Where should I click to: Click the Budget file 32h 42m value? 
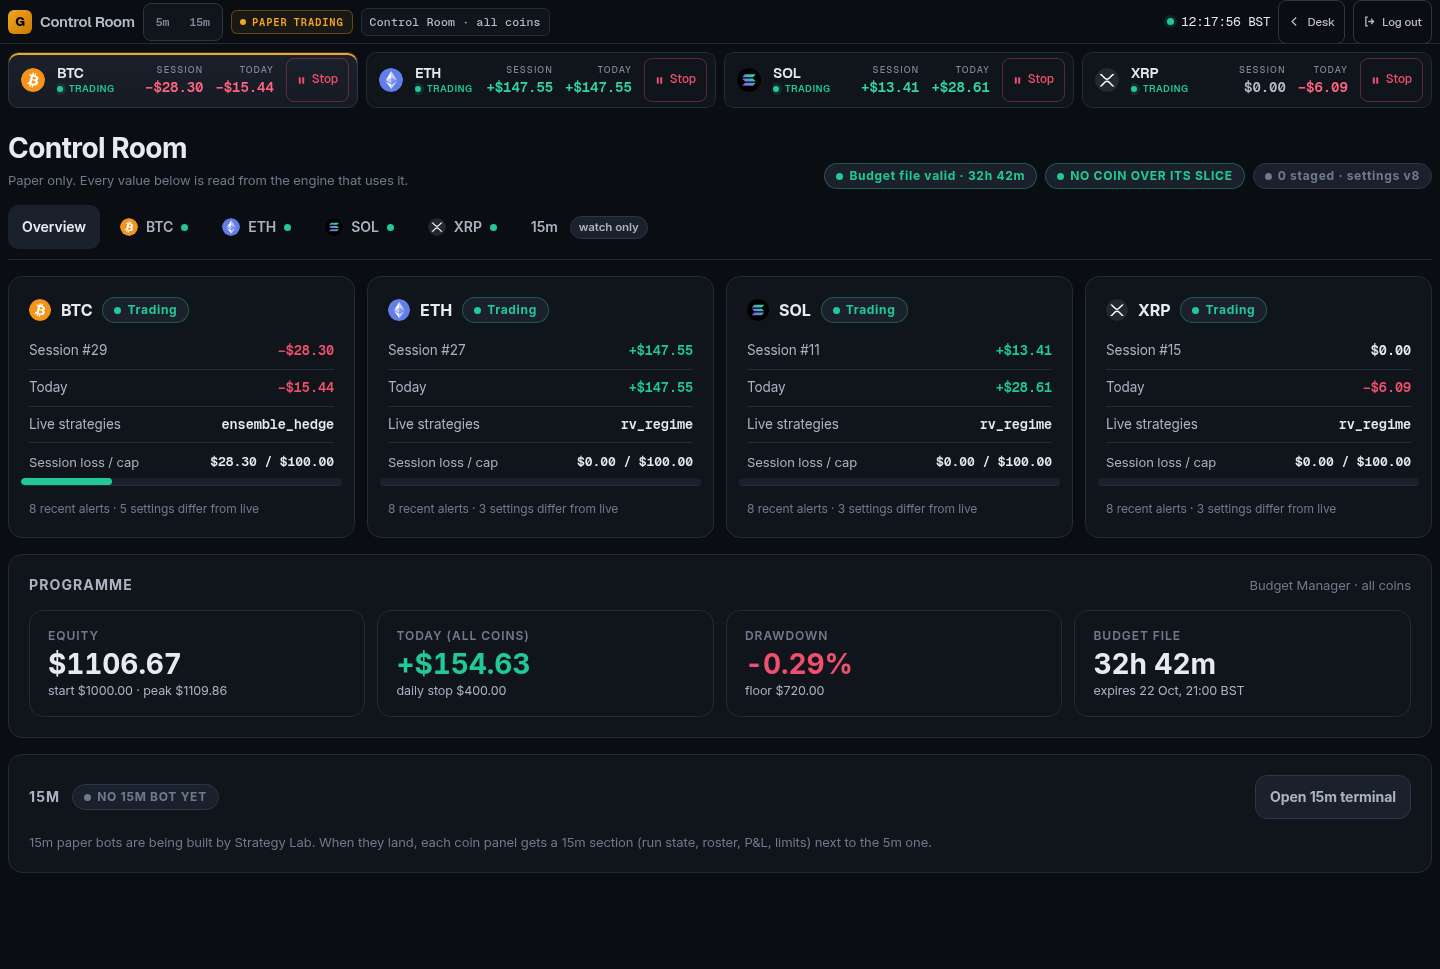1154,663
